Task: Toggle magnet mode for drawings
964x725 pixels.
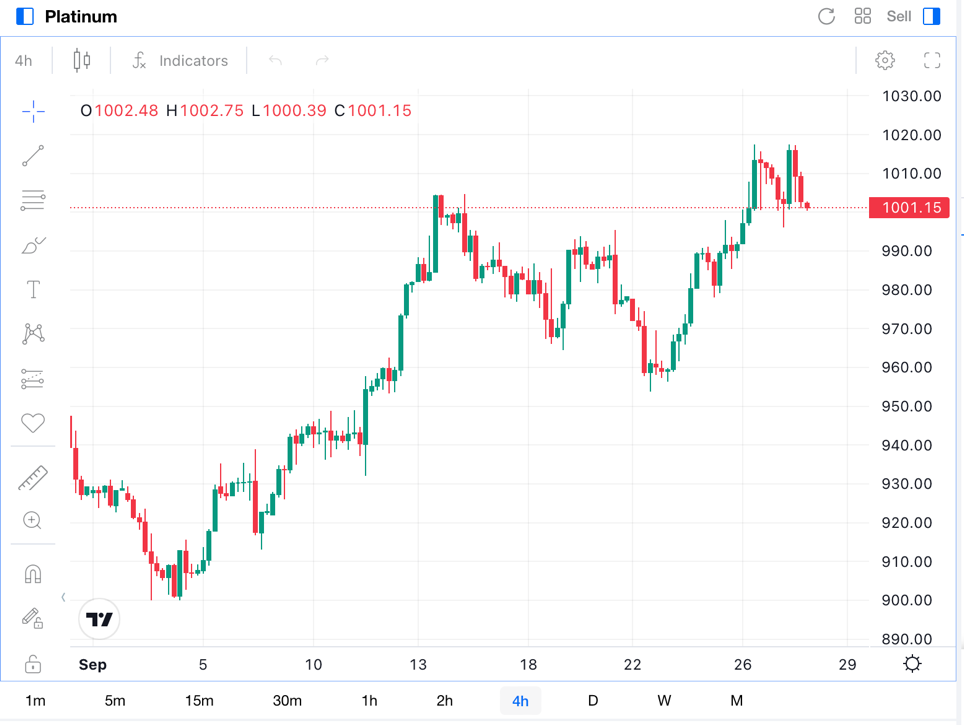Action: 33,574
